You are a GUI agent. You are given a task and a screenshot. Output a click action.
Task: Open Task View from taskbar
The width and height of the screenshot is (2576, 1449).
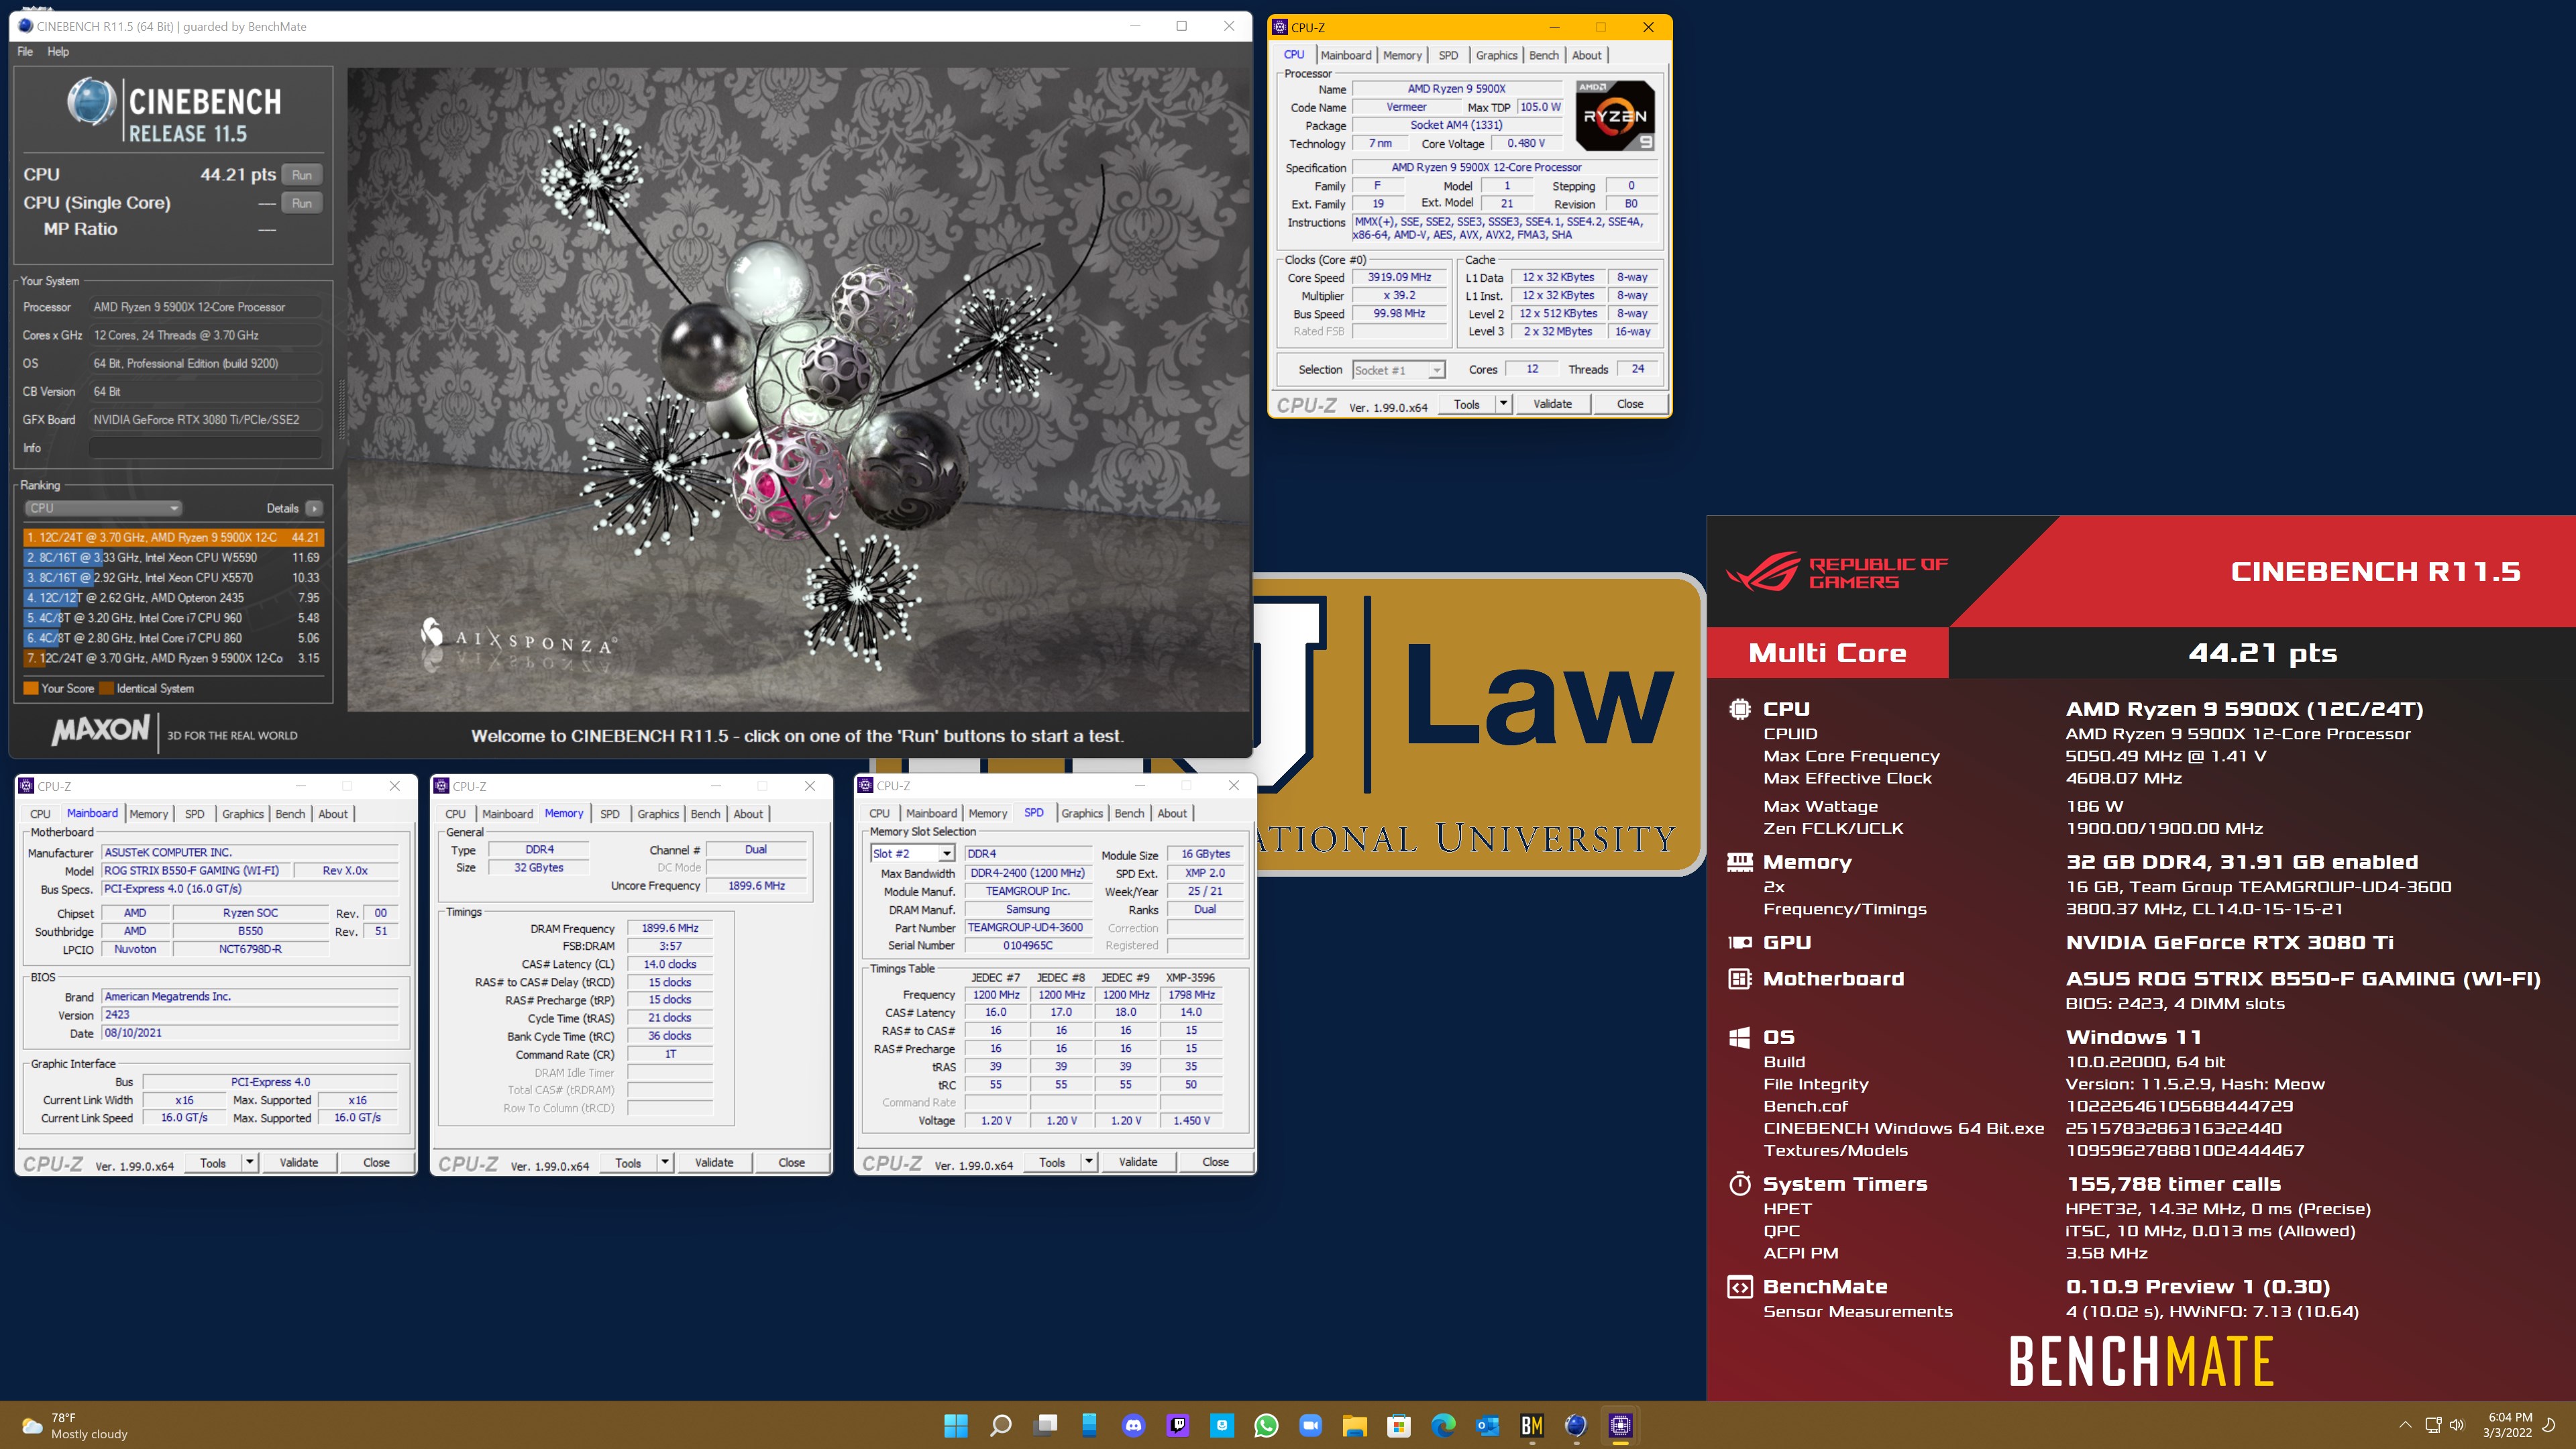point(1045,1425)
